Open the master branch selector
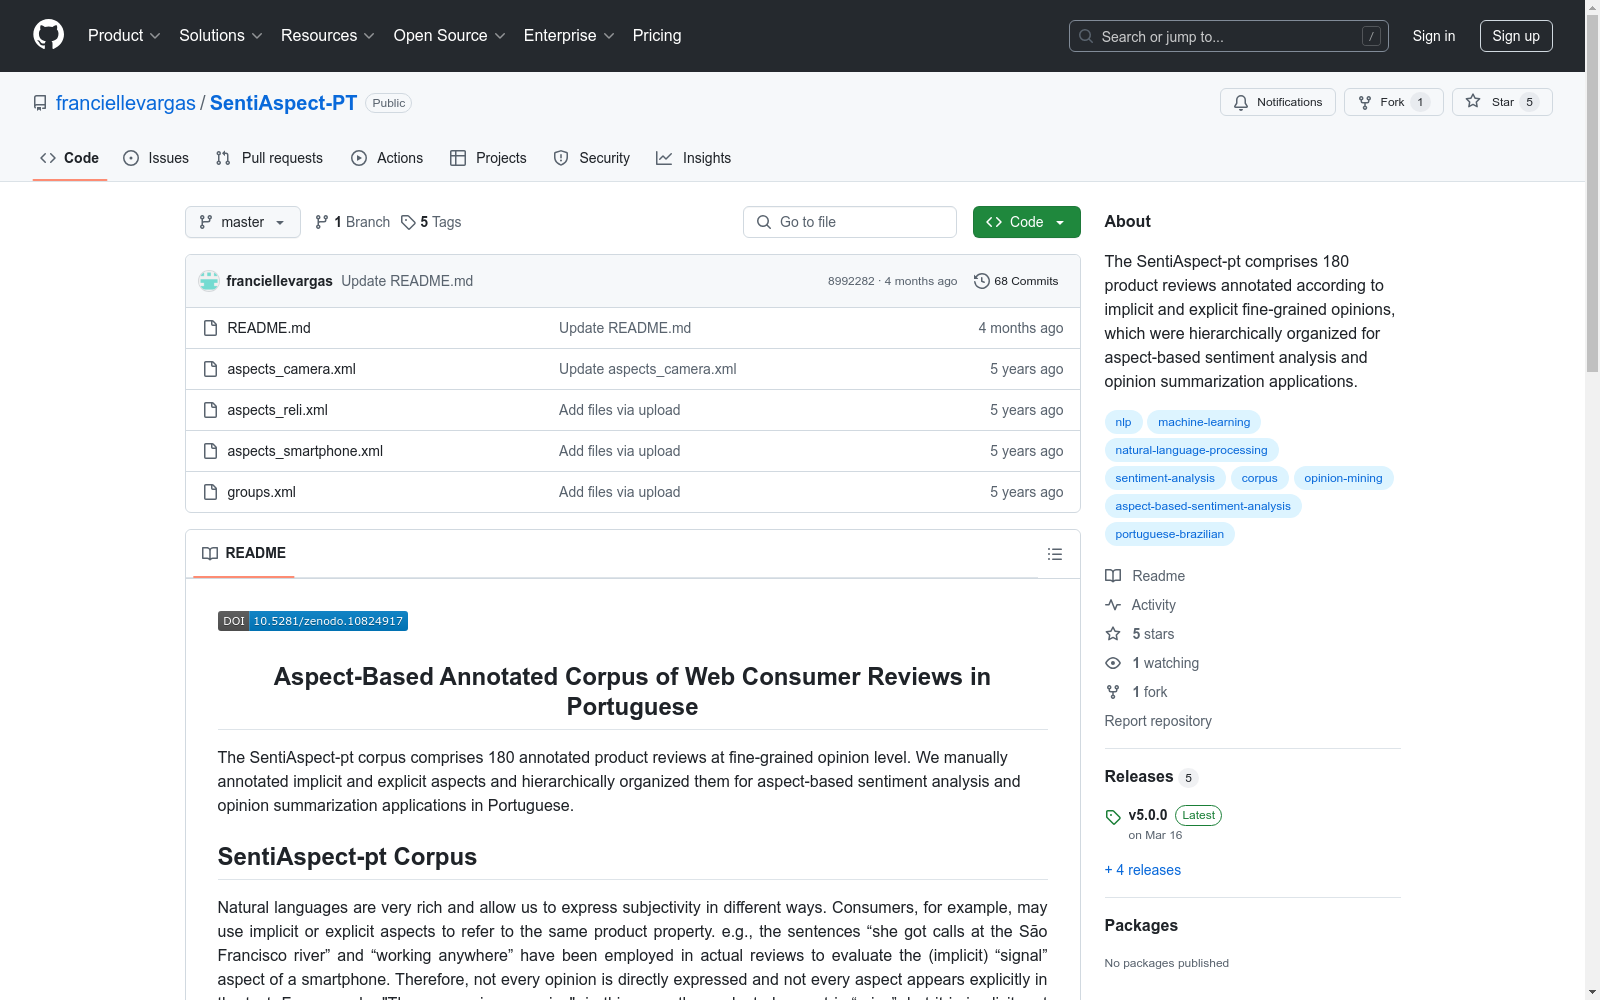1600x1000 pixels. [x=243, y=222]
